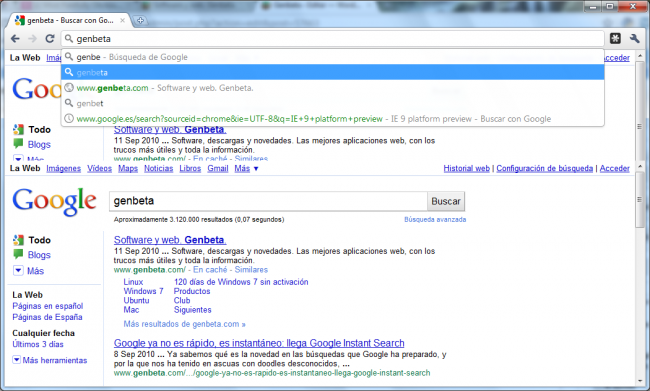This screenshot has height=391, width=650.
Task: Filter by Páginas en español
Action: coord(48,306)
